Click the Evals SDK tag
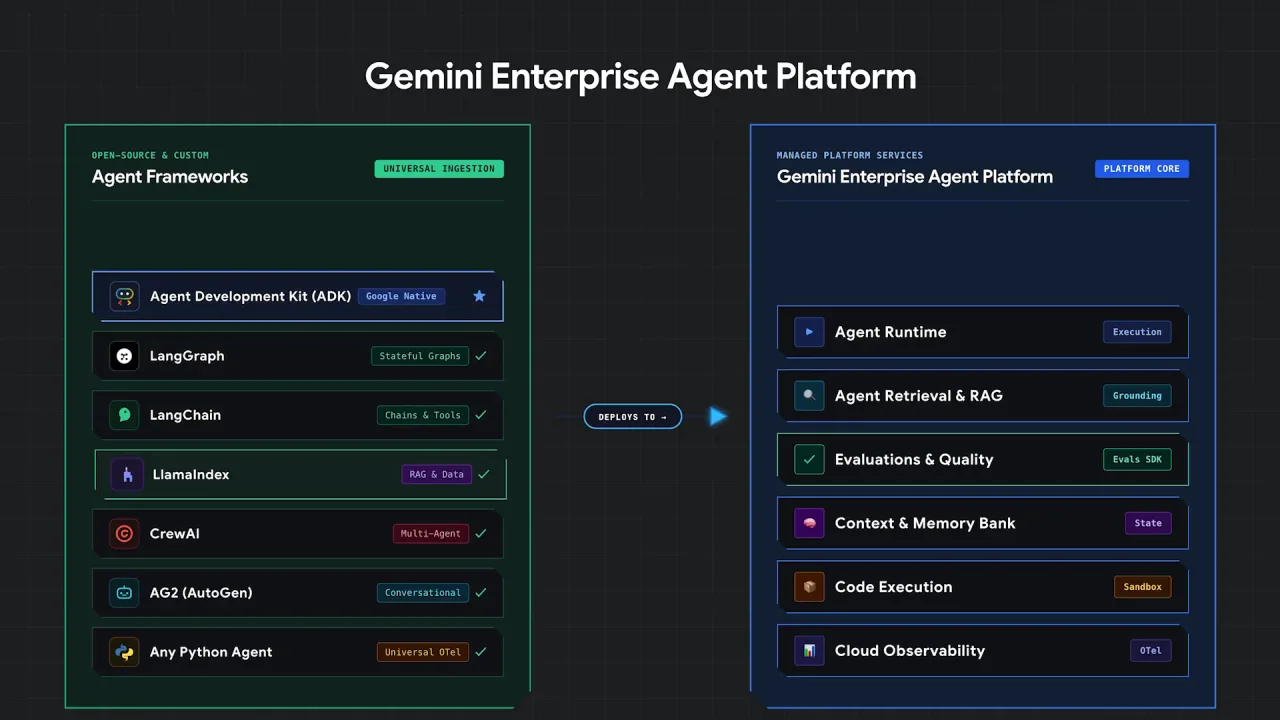 click(x=1137, y=460)
